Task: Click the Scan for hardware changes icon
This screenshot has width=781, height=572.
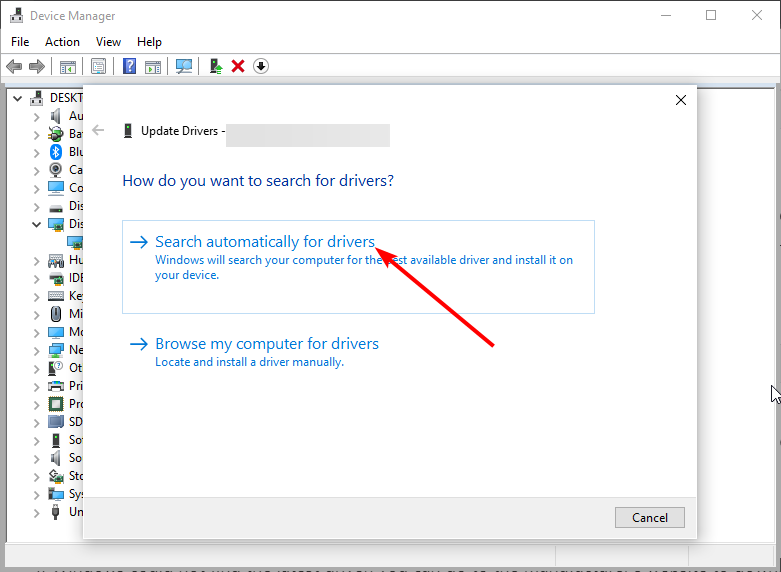Action: click(x=184, y=66)
